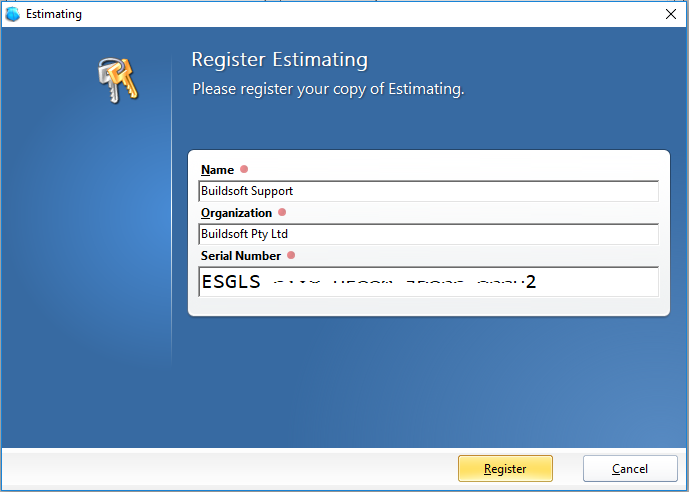Click the Estimating app icon in title bar
Image resolution: width=689 pixels, height=492 pixels.
coord(13,14)
